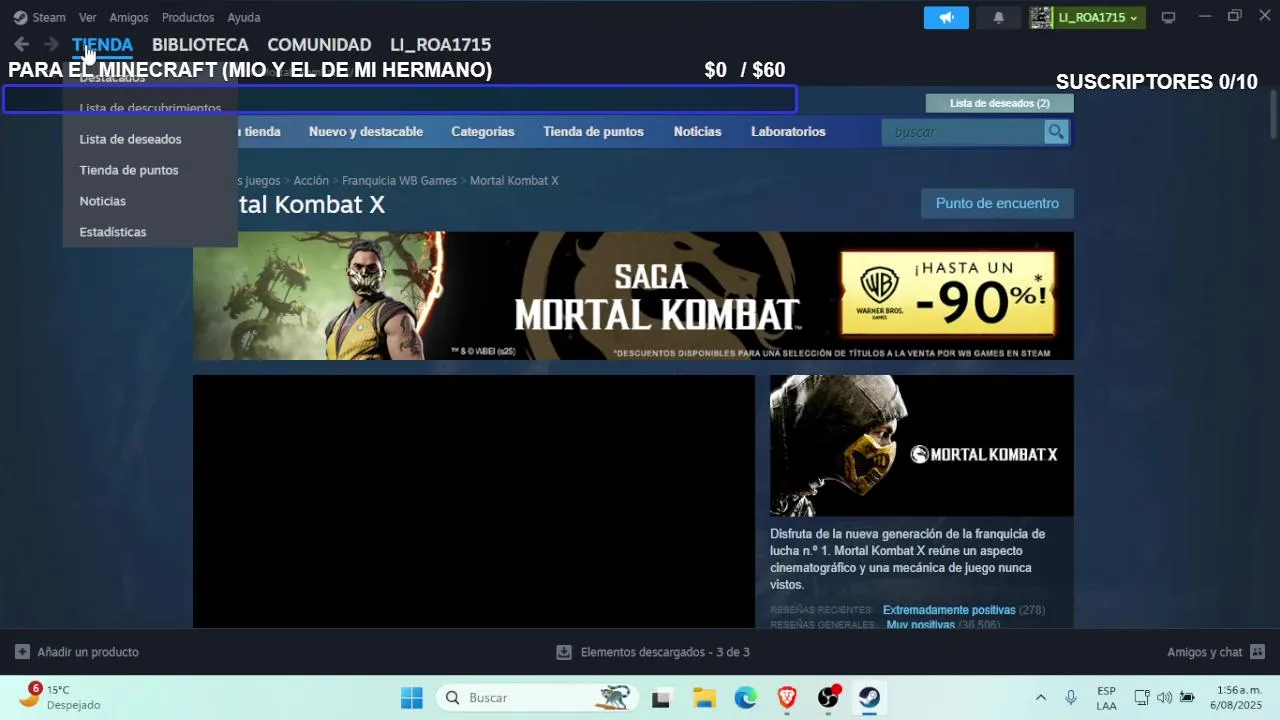Open the Windows Start button

pos(412,698)
